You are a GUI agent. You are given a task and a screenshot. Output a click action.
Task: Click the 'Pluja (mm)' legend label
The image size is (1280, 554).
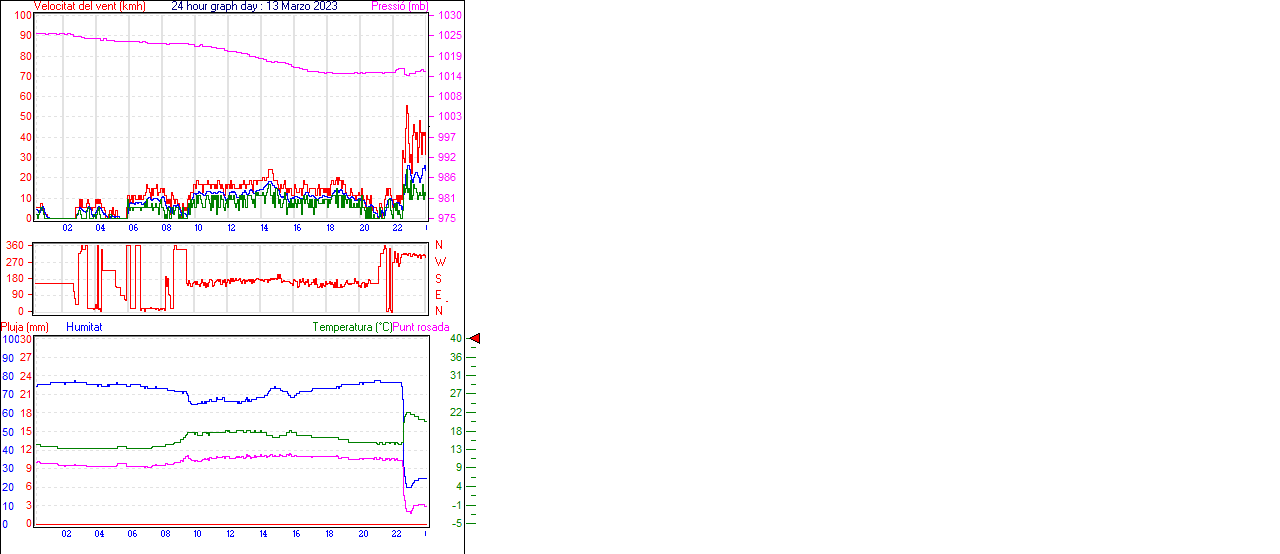coord(25,327)
